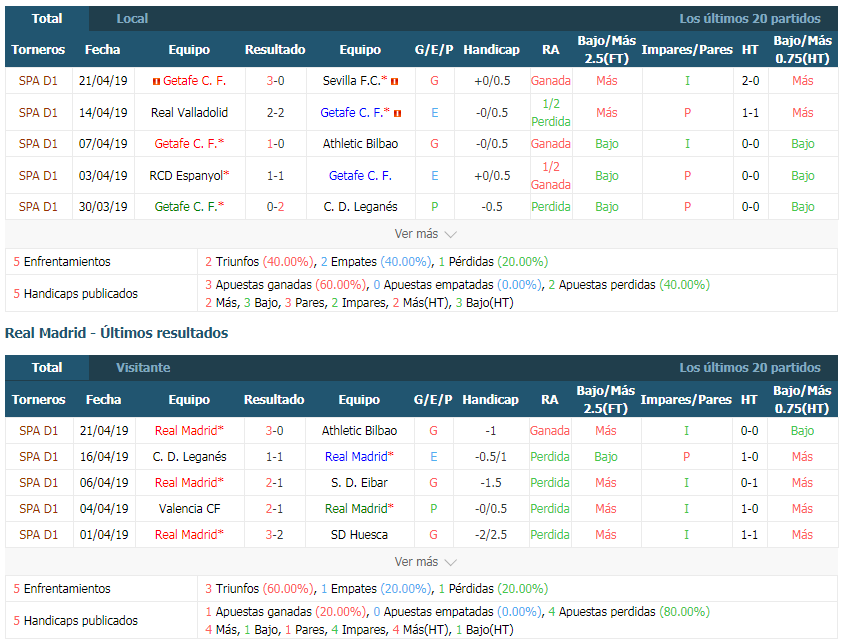842x640 pixels.
Task: Click the 4 Apuestas perdidas (80.00%) text
Action: click(x=629, y=612)
